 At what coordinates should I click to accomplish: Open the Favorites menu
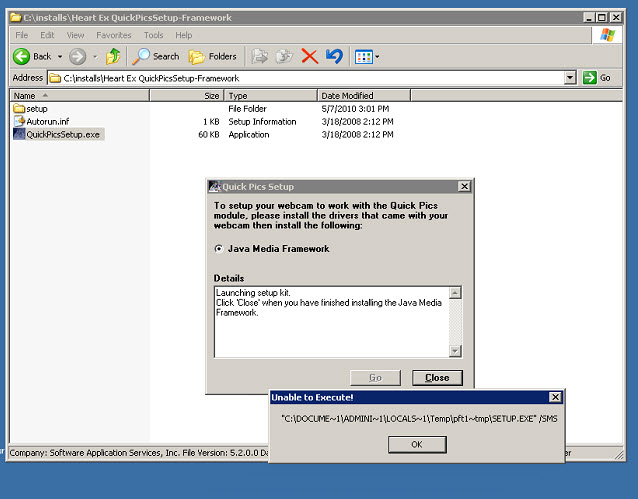(x=113, y=35)
